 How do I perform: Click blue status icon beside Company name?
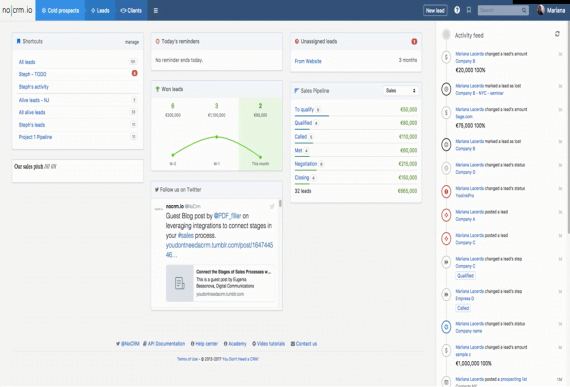click(x=446, y=327)
